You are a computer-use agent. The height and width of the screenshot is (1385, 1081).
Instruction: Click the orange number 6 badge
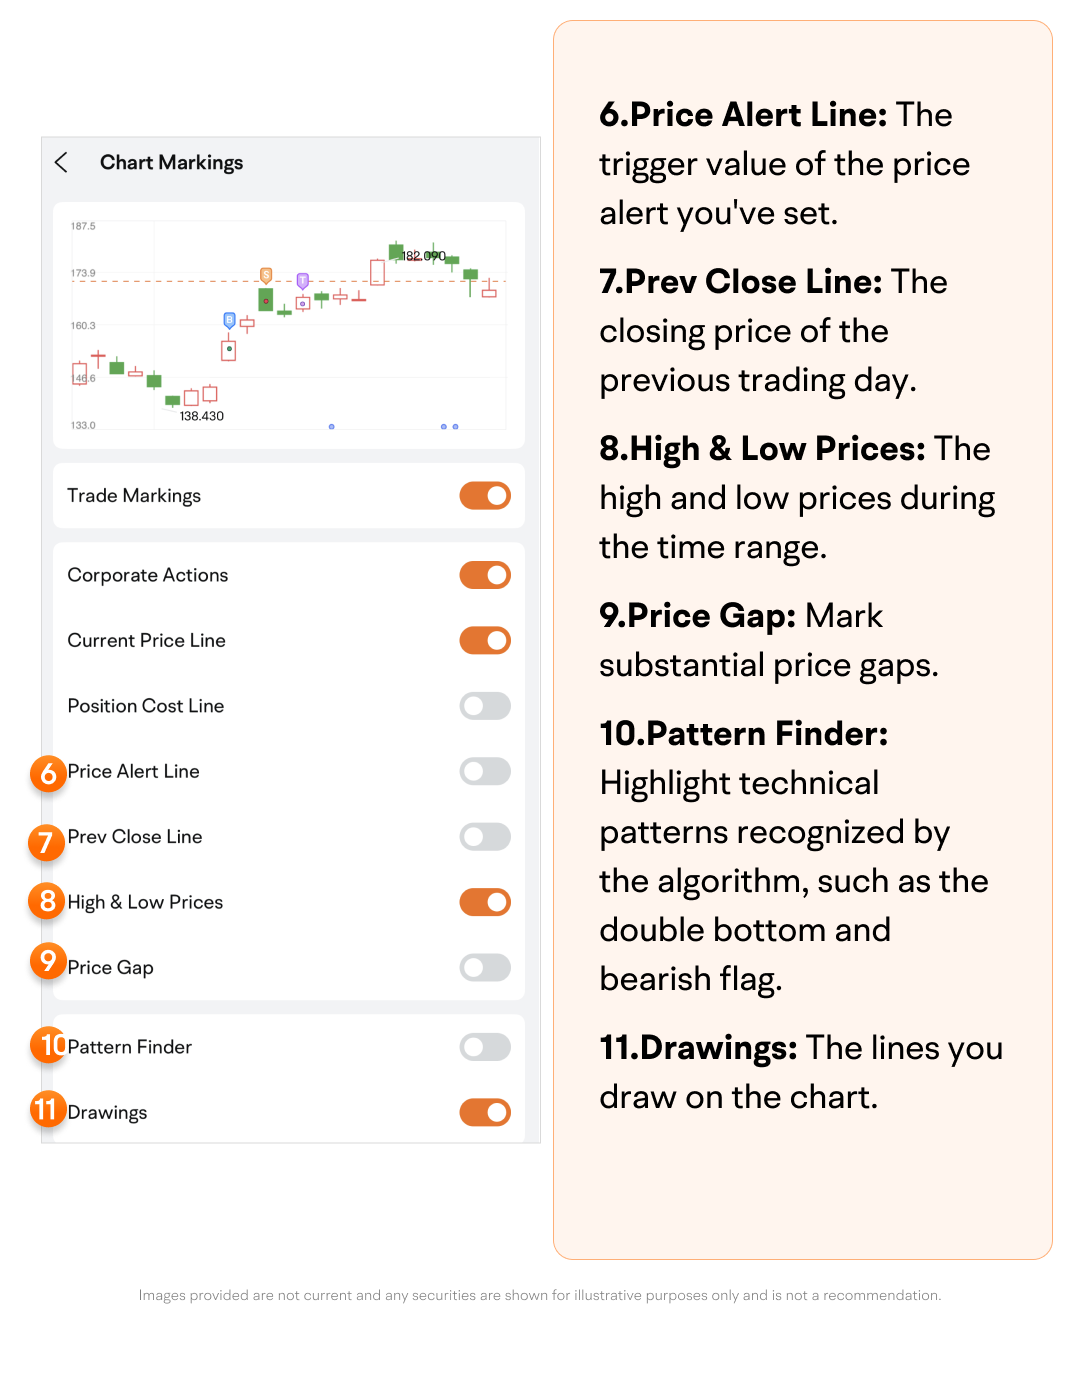47,774
